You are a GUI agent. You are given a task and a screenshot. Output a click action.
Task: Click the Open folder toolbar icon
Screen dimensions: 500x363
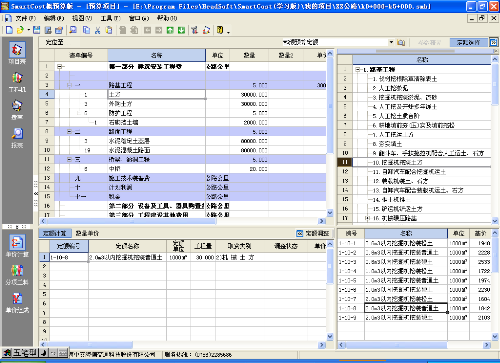(x=20, y=30)
